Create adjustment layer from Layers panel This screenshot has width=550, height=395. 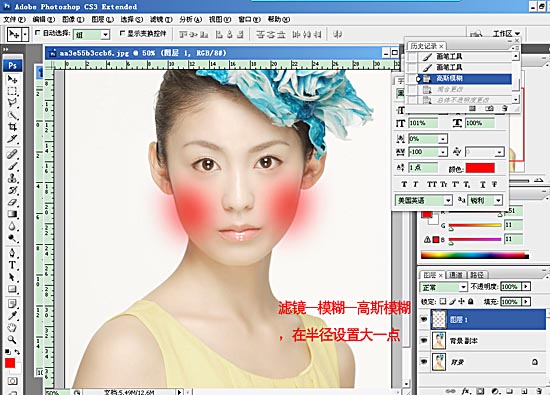coord(495,391)
